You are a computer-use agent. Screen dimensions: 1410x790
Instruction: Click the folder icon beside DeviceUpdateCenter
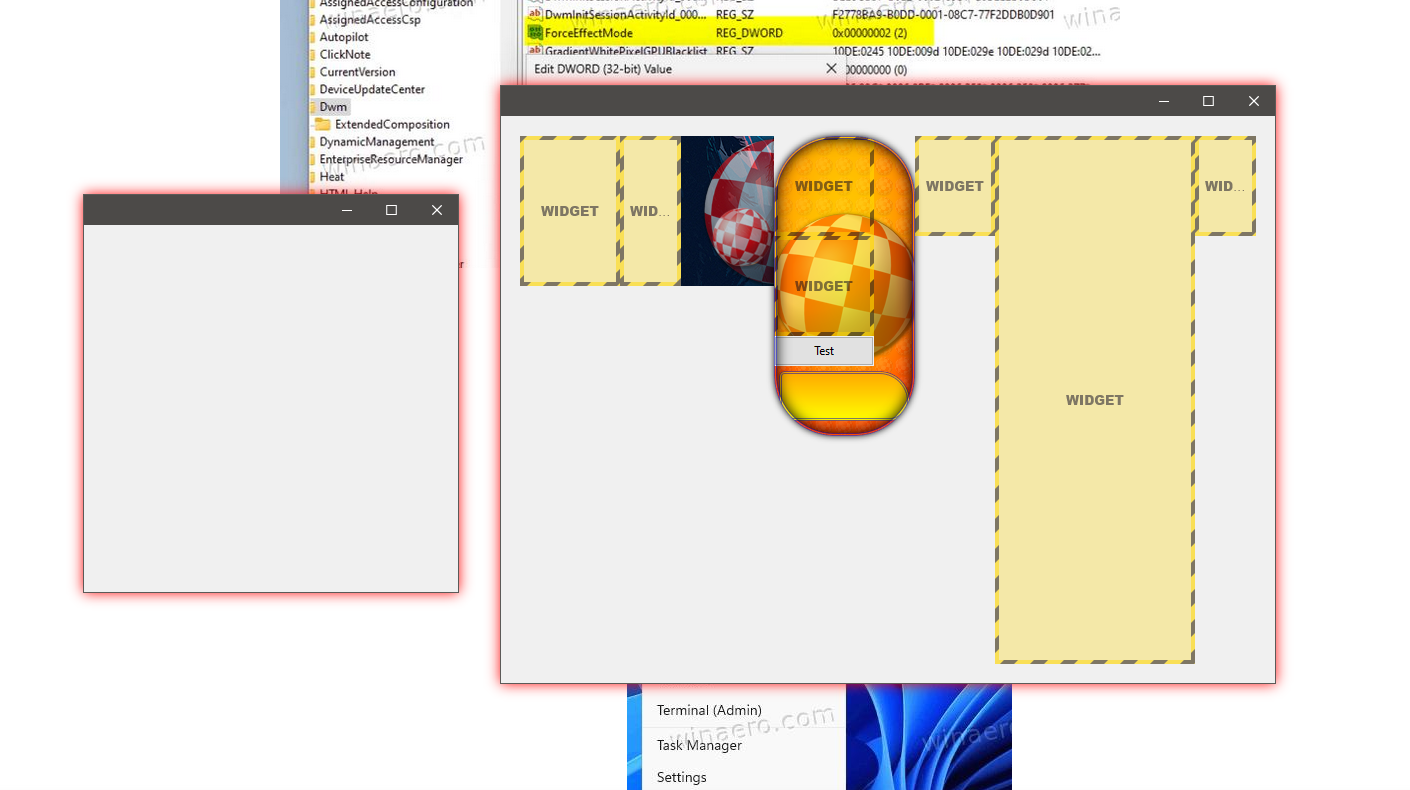click(x=313, y=89)
